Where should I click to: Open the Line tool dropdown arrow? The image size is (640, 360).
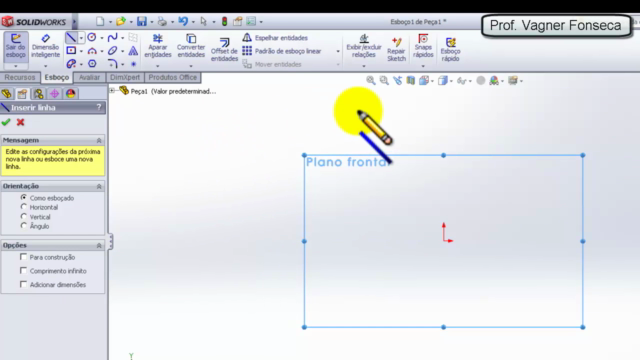click(x=81, y=38)
